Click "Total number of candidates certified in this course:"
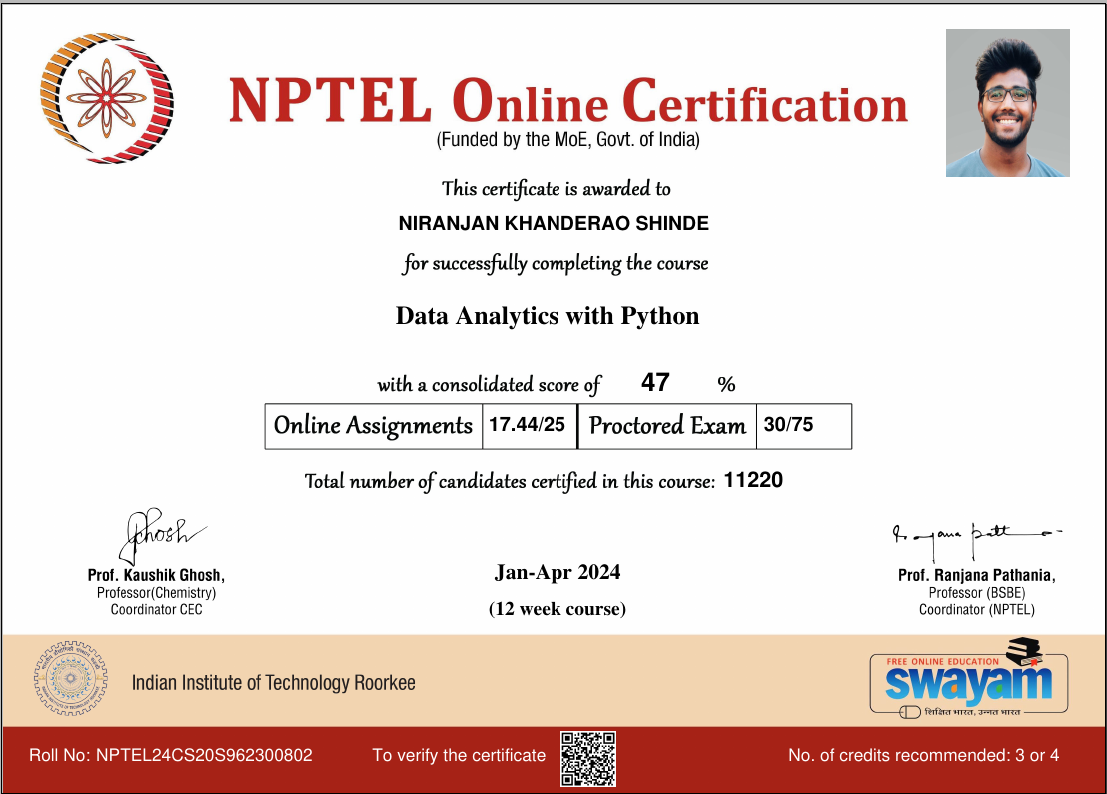Image resolution: width=1107 pixels, height=794 pixels. (x=510, y=482)
